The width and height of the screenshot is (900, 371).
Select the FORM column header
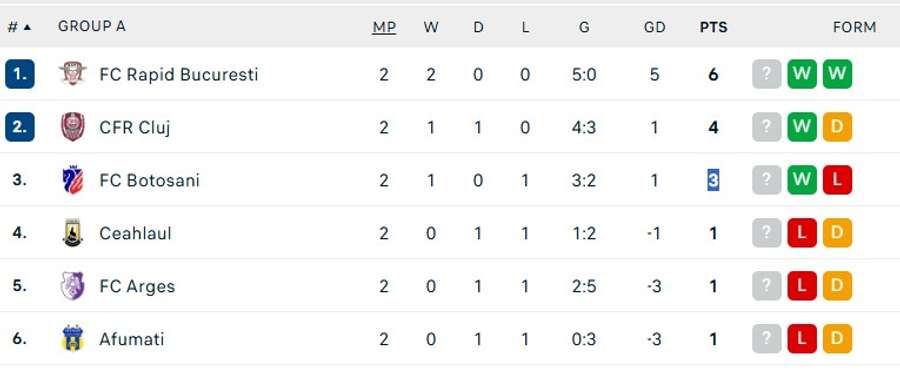(855, 27)
